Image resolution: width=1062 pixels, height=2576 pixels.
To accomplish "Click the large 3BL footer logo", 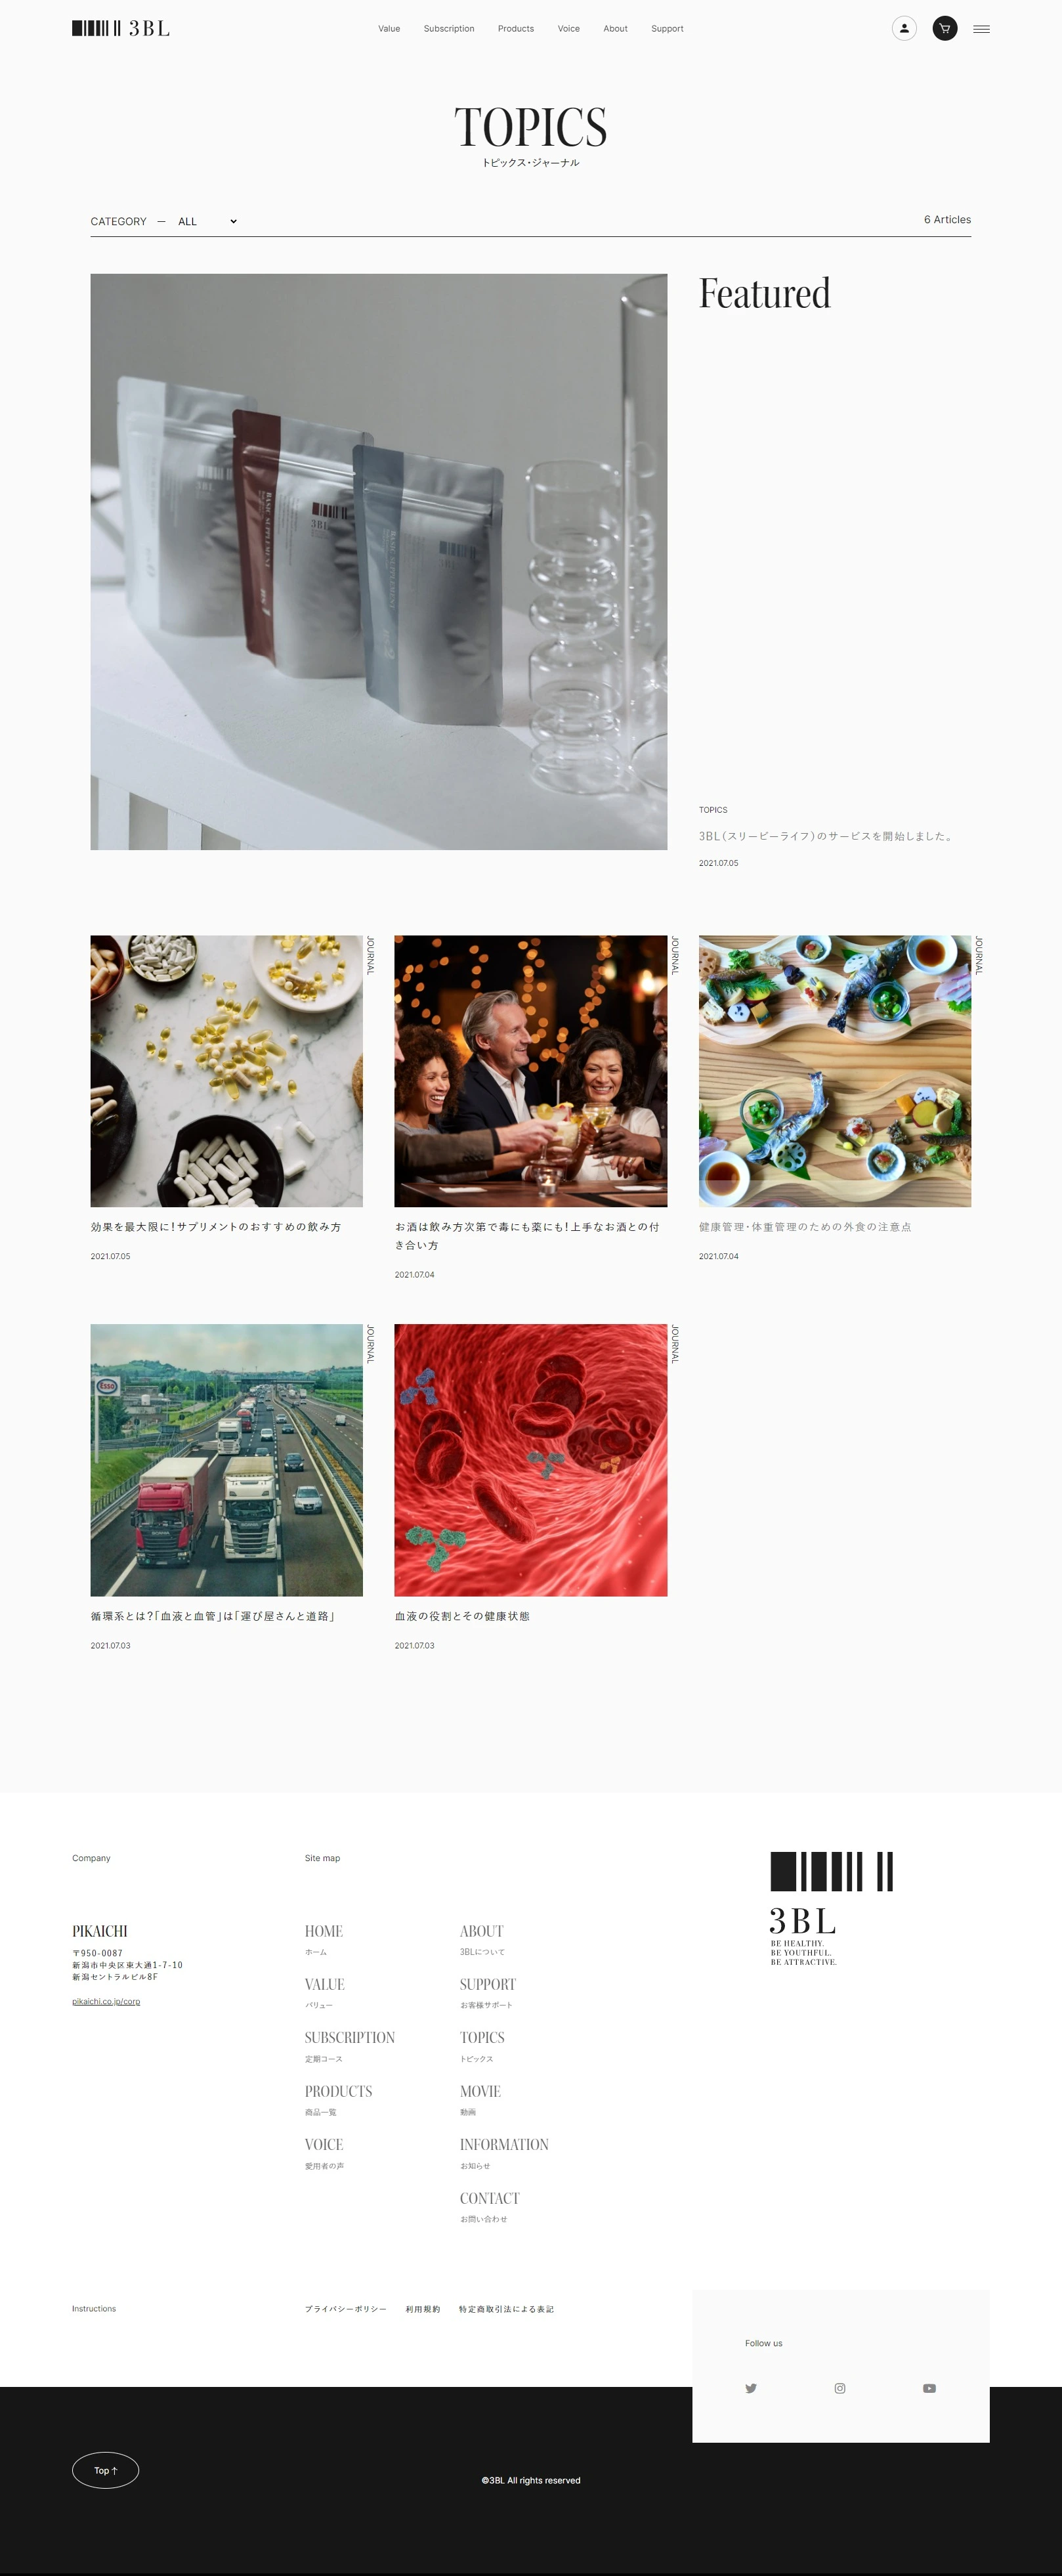I will [x=831, y=1908].
